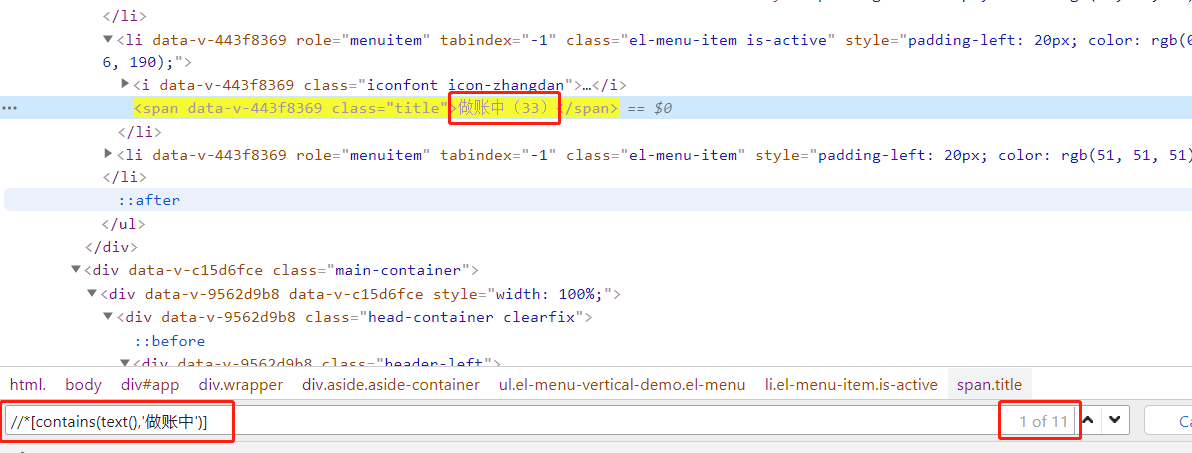Select div.wrapper breadcrumb item
Screen dimensions: 1192x453
[x=241, y=385]
